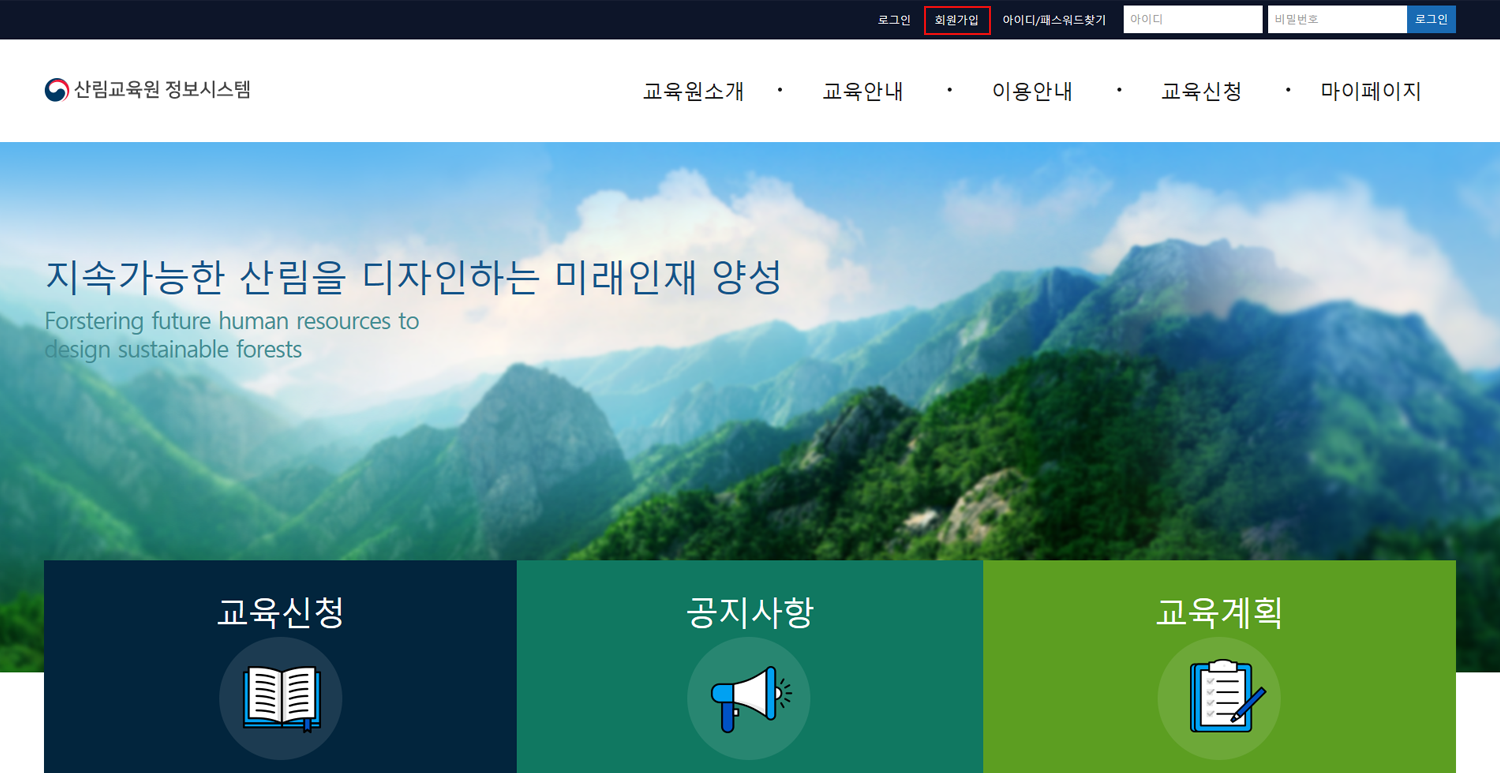
Task: Click inside the 비밀번호 password field
Action: click(1336, 19)
